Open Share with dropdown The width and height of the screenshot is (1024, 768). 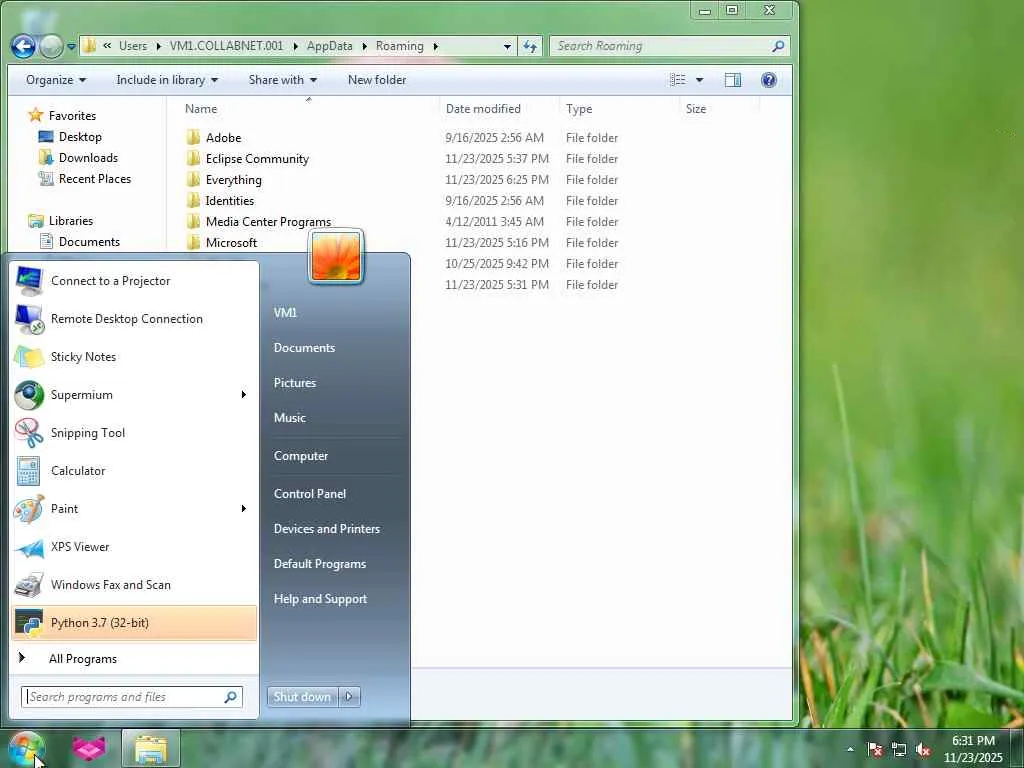283,80
